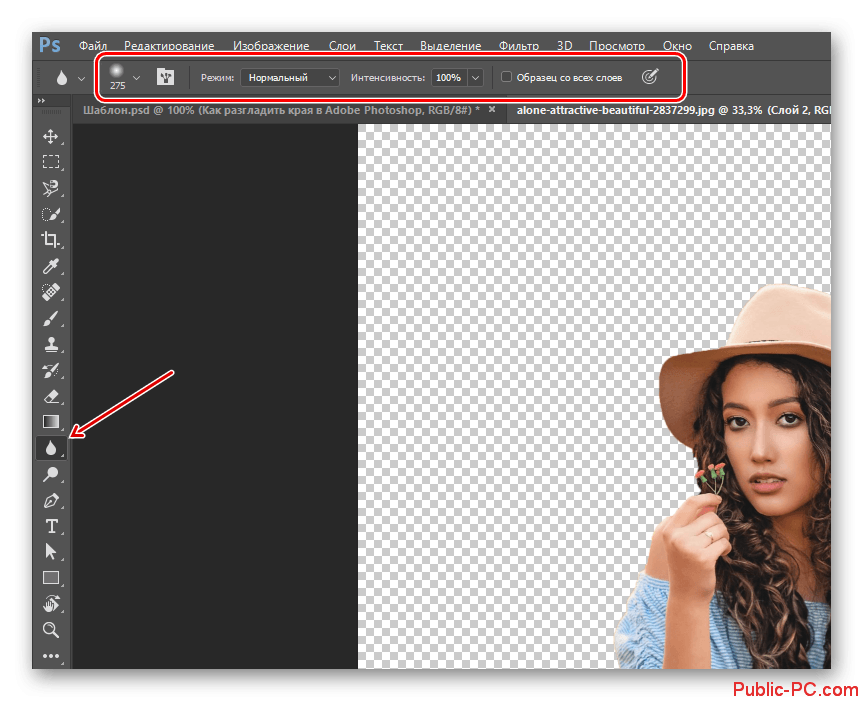Image resolution: width=863 pixels, height=701 pixels.
Task: Close the Шаблон.psd document tab
Action: pos(492,109)
